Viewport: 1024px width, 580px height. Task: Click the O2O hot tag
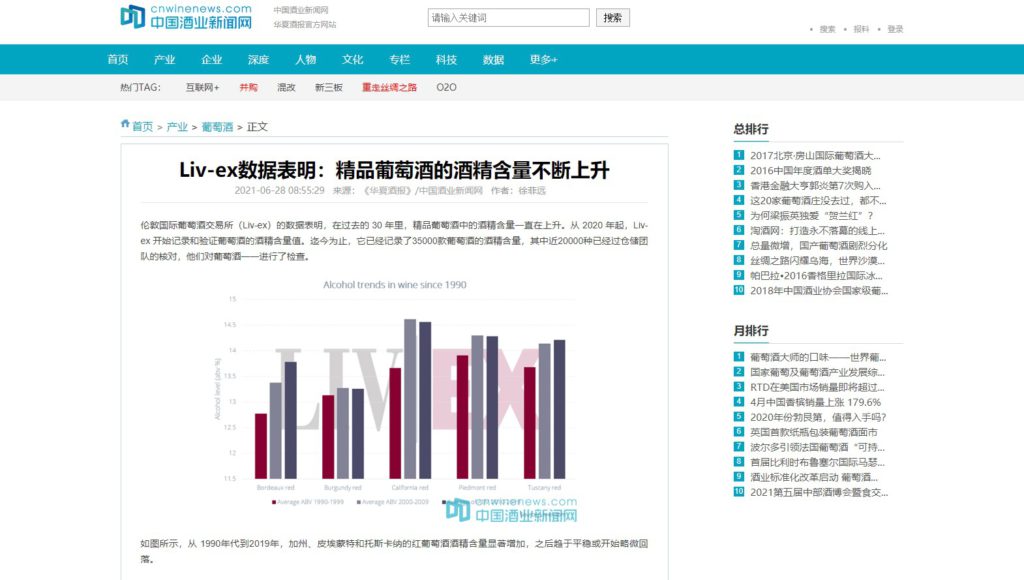(447, 87)
